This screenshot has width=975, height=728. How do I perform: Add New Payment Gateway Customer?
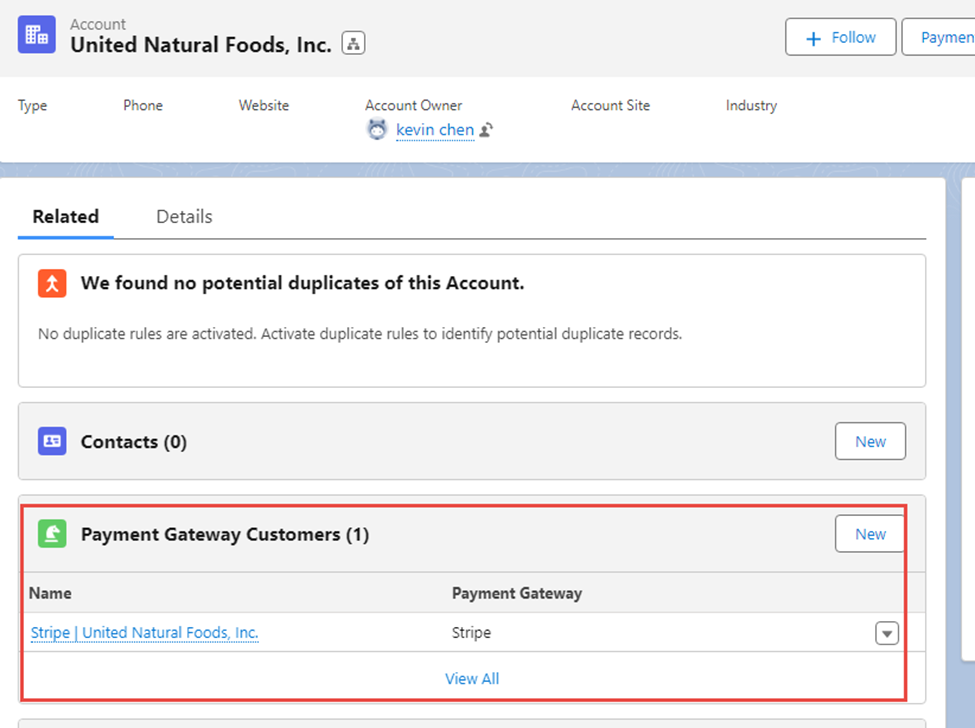tap(870, 534)
